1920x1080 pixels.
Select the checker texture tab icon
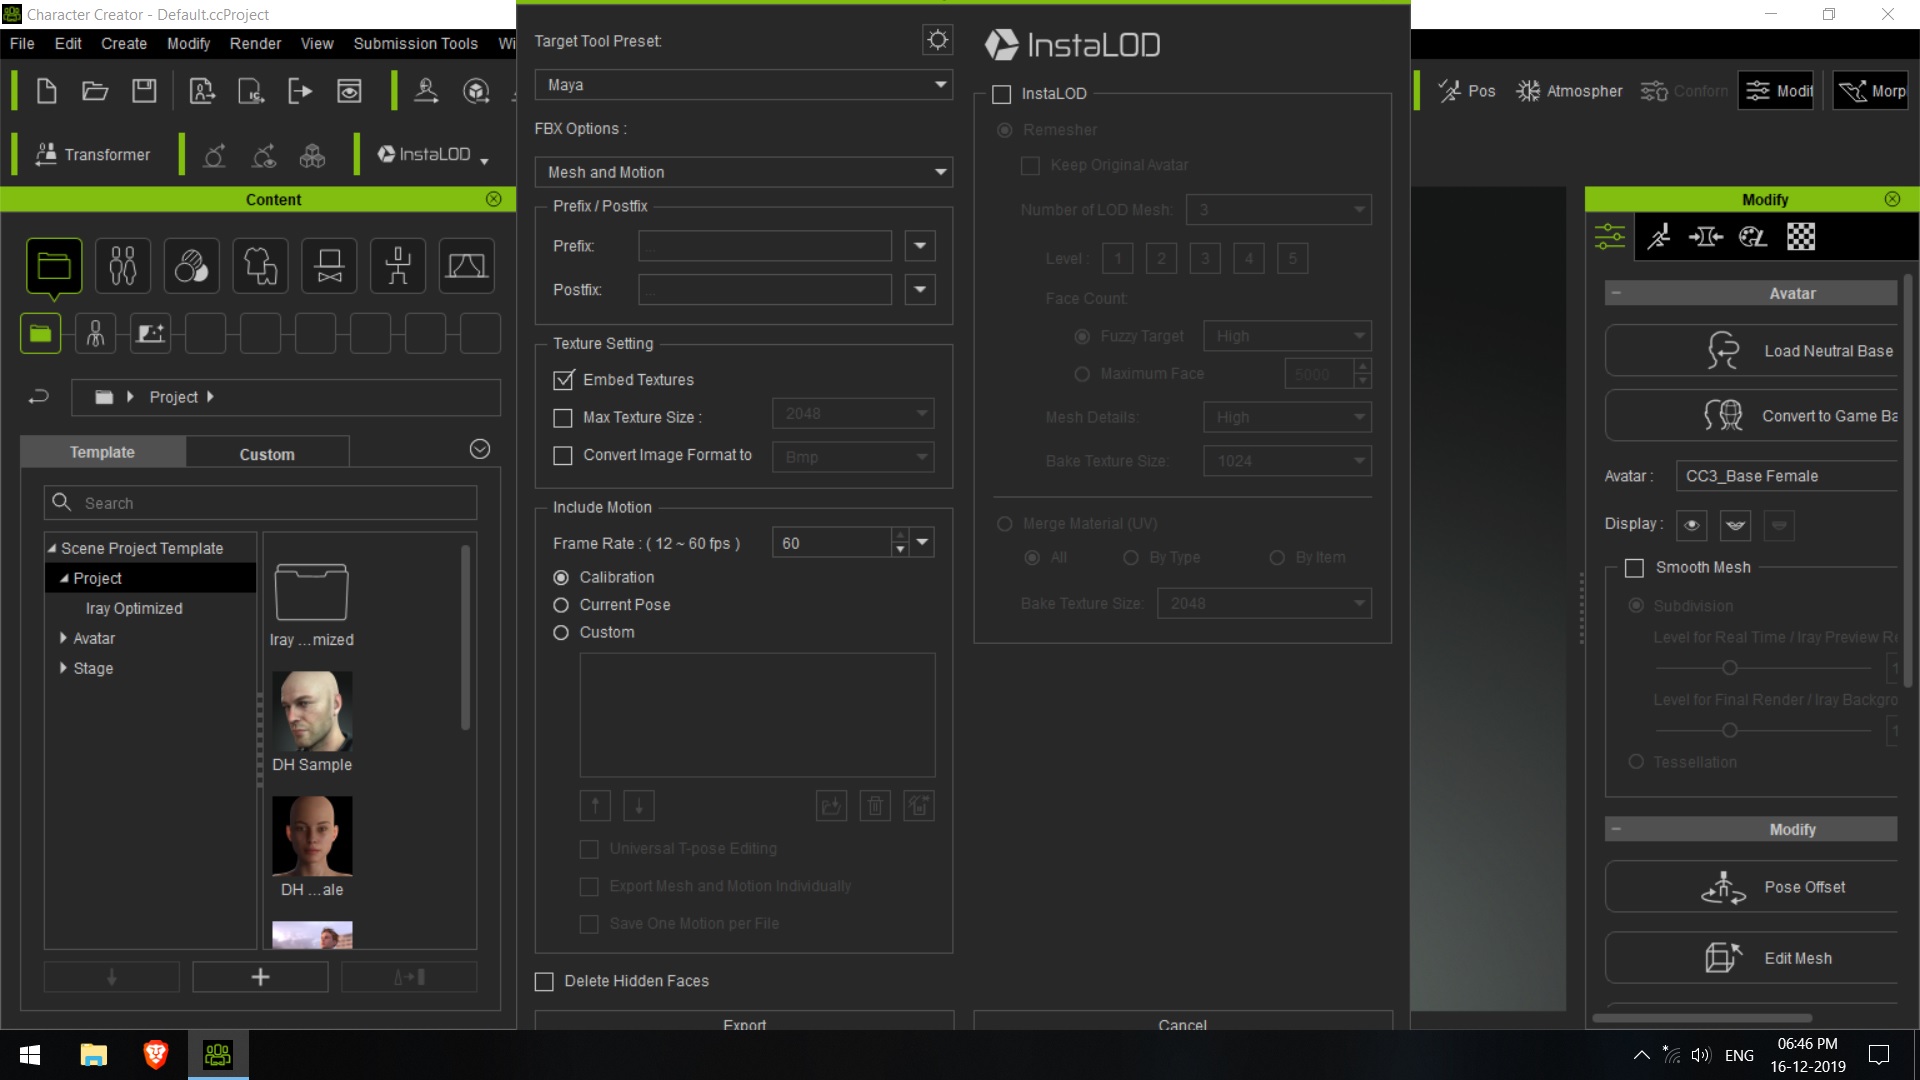pos(1801,237)
